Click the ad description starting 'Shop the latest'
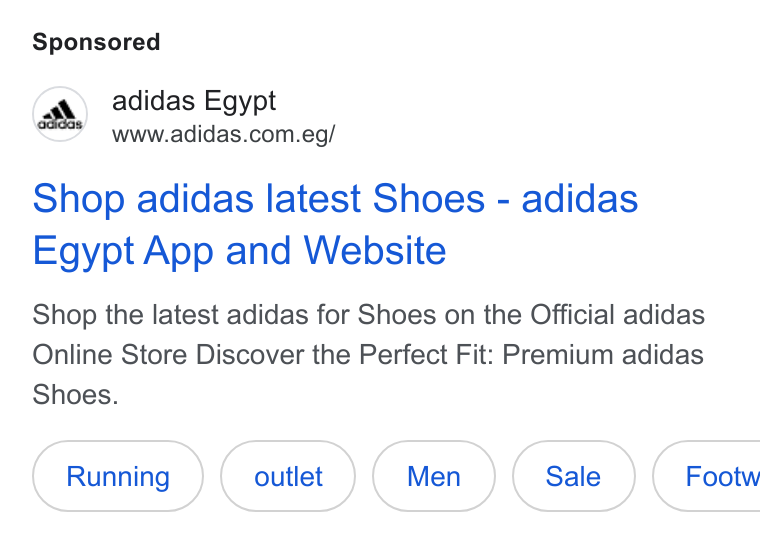The height and width of the screenshot is (544, 760). [368, 354]
